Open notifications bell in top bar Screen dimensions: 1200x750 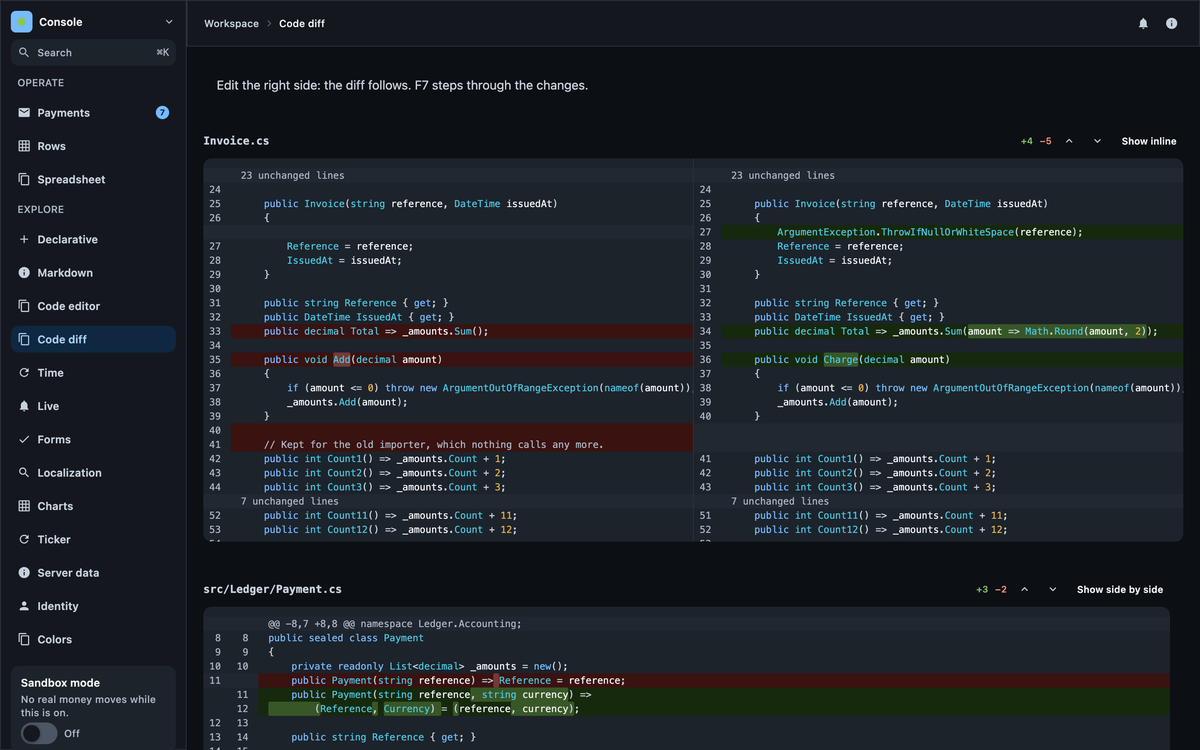1143,23
